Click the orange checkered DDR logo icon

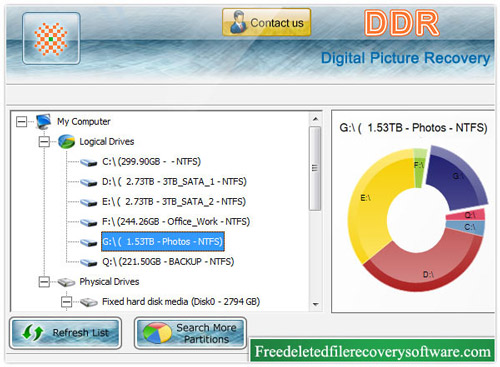(51, 39)
